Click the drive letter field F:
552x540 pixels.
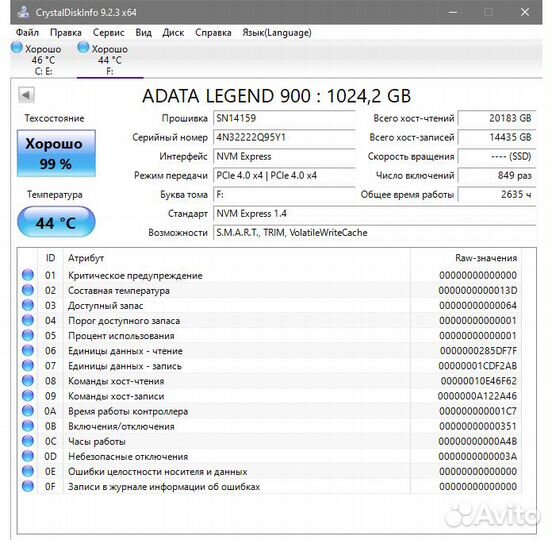(284, 194)
